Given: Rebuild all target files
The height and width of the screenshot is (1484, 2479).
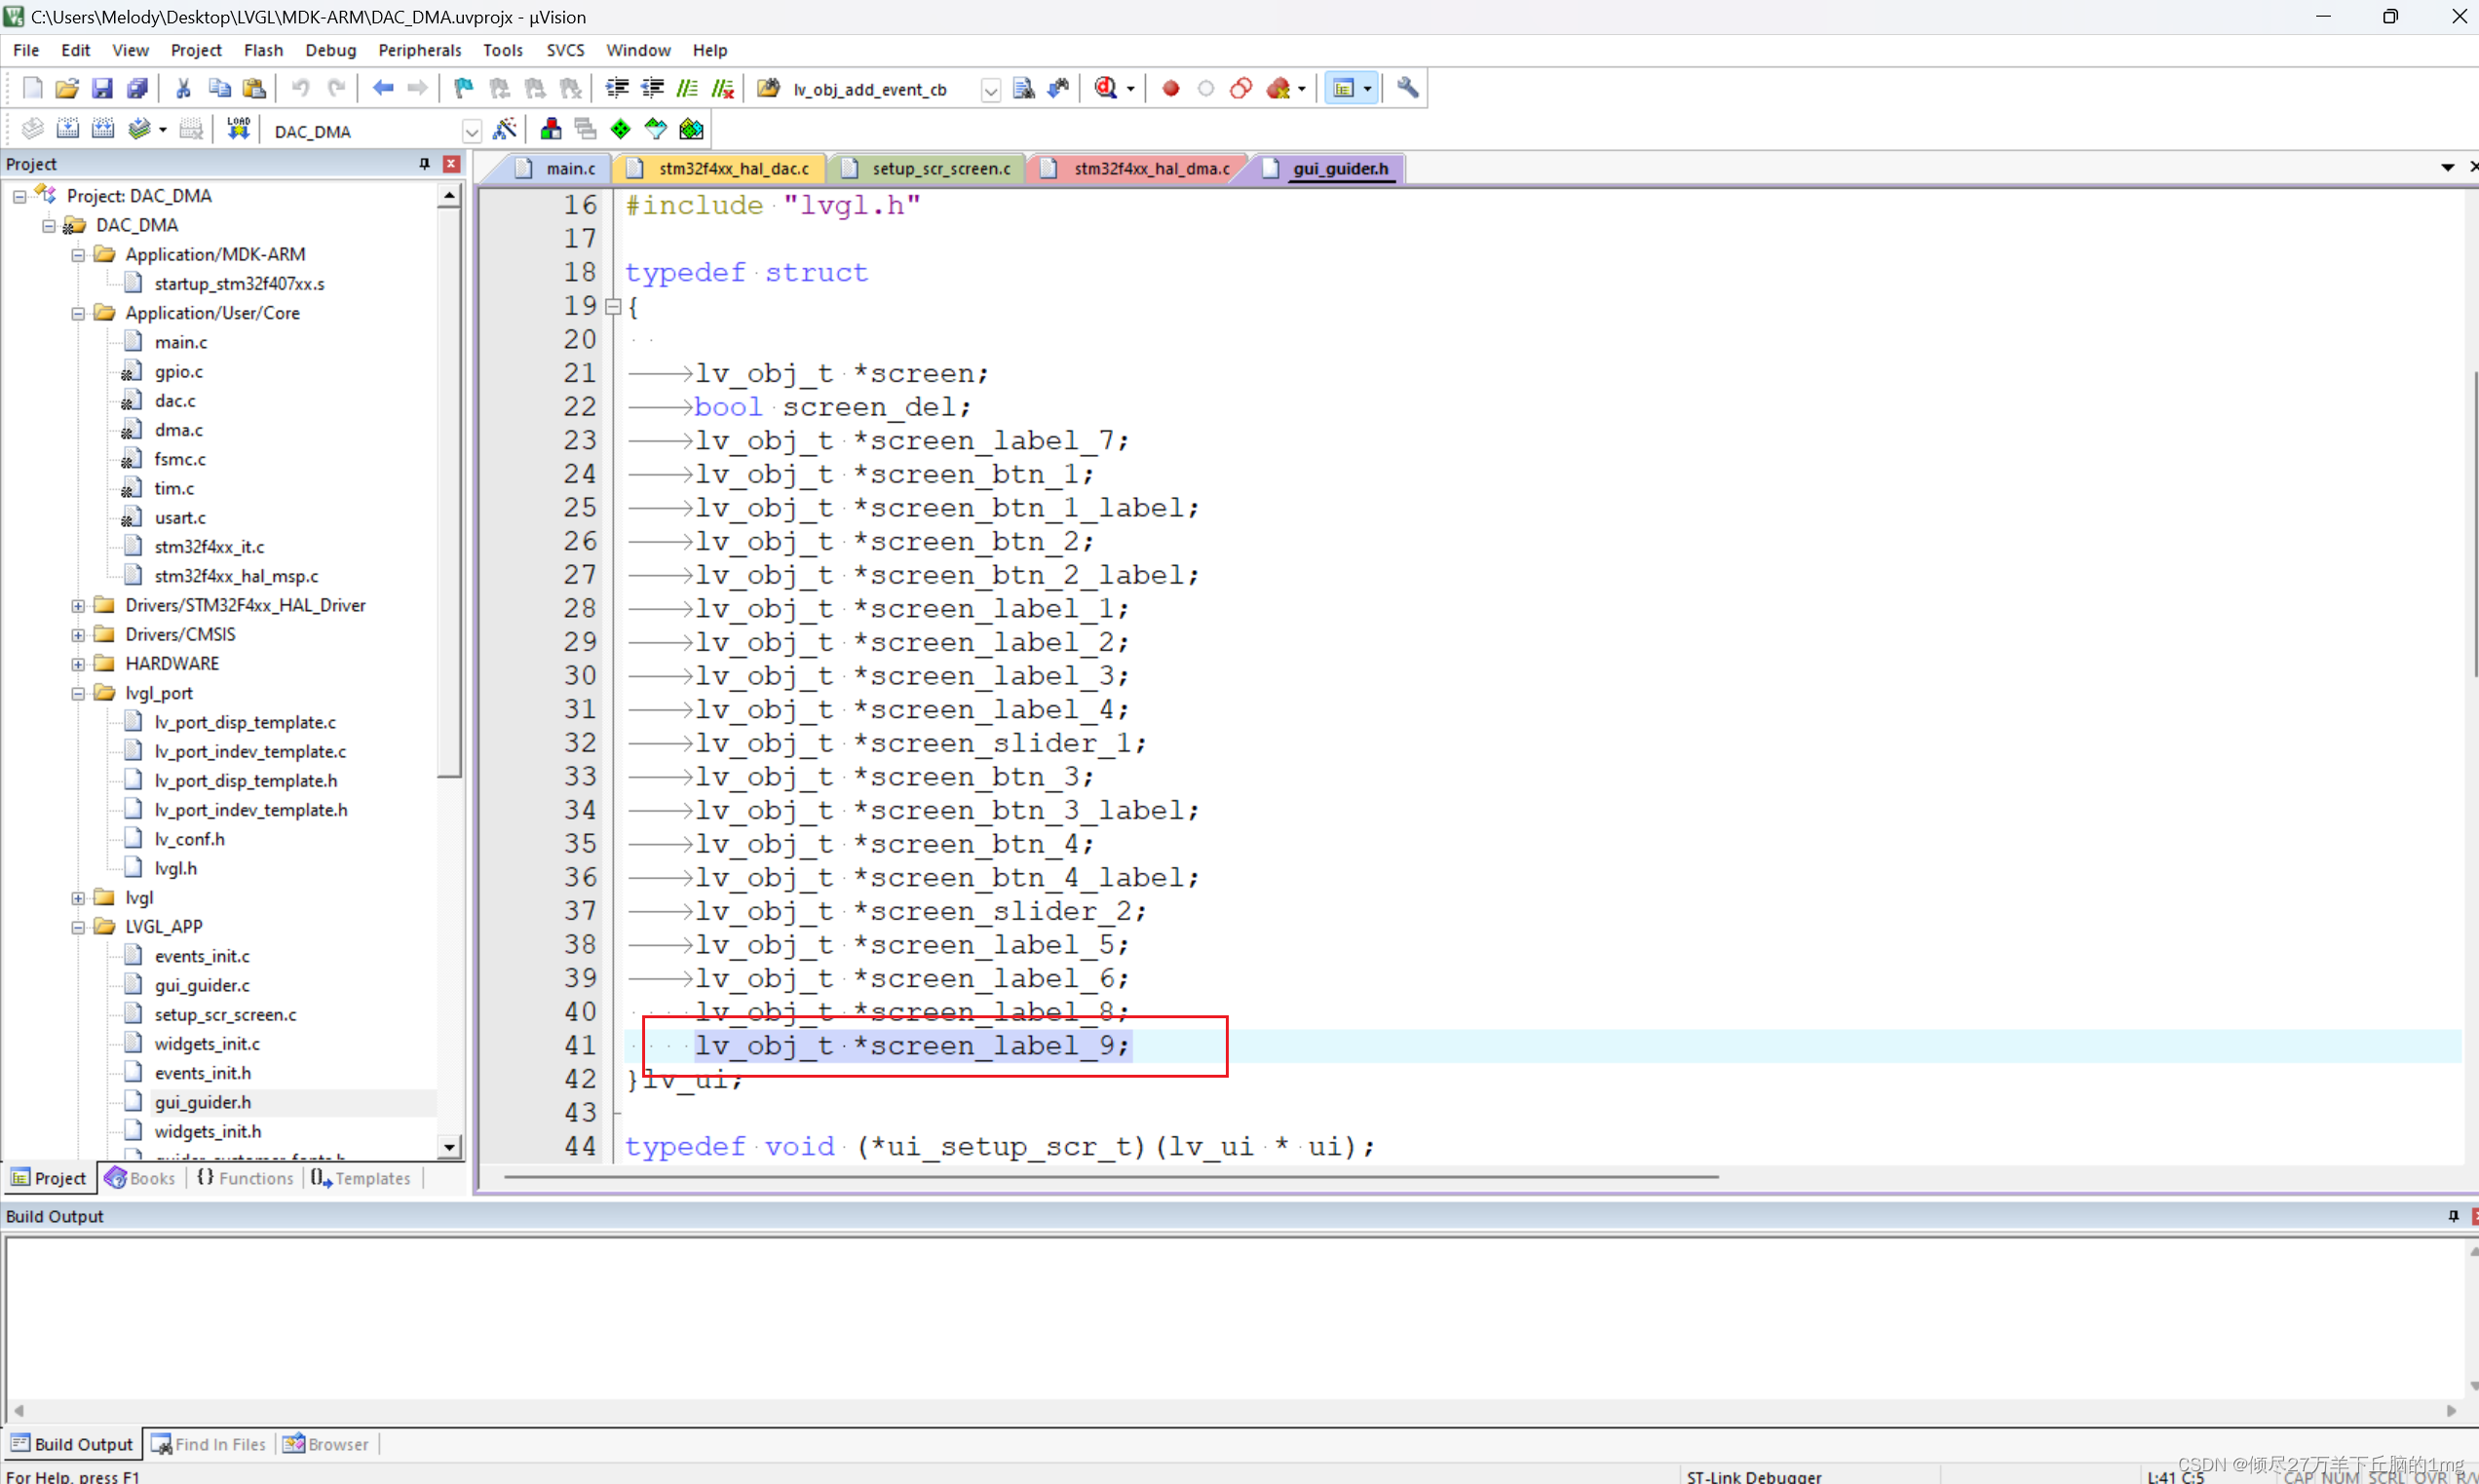Looking at the screenshot, I should pyautogui.click(x=104, y=128).
